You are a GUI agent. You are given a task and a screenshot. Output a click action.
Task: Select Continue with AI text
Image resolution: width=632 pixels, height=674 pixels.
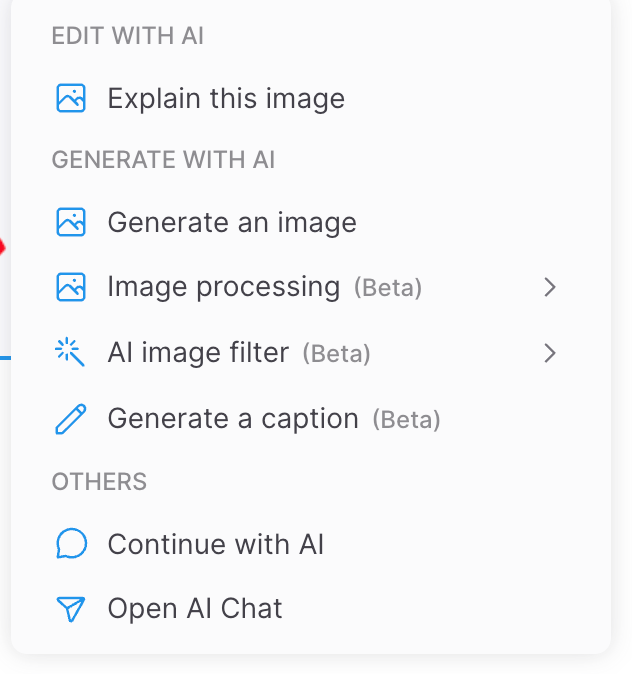click(x=216, y=544)
